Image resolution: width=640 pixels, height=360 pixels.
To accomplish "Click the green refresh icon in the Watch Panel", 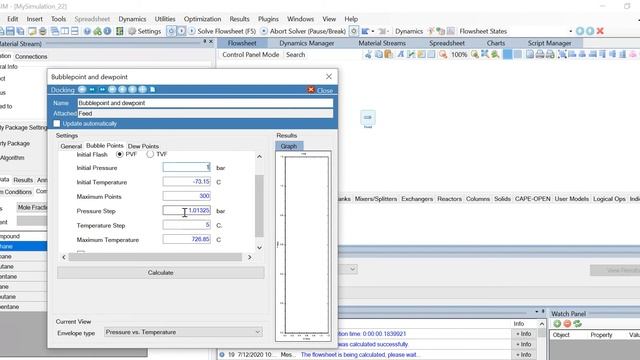I will point(577,324).
